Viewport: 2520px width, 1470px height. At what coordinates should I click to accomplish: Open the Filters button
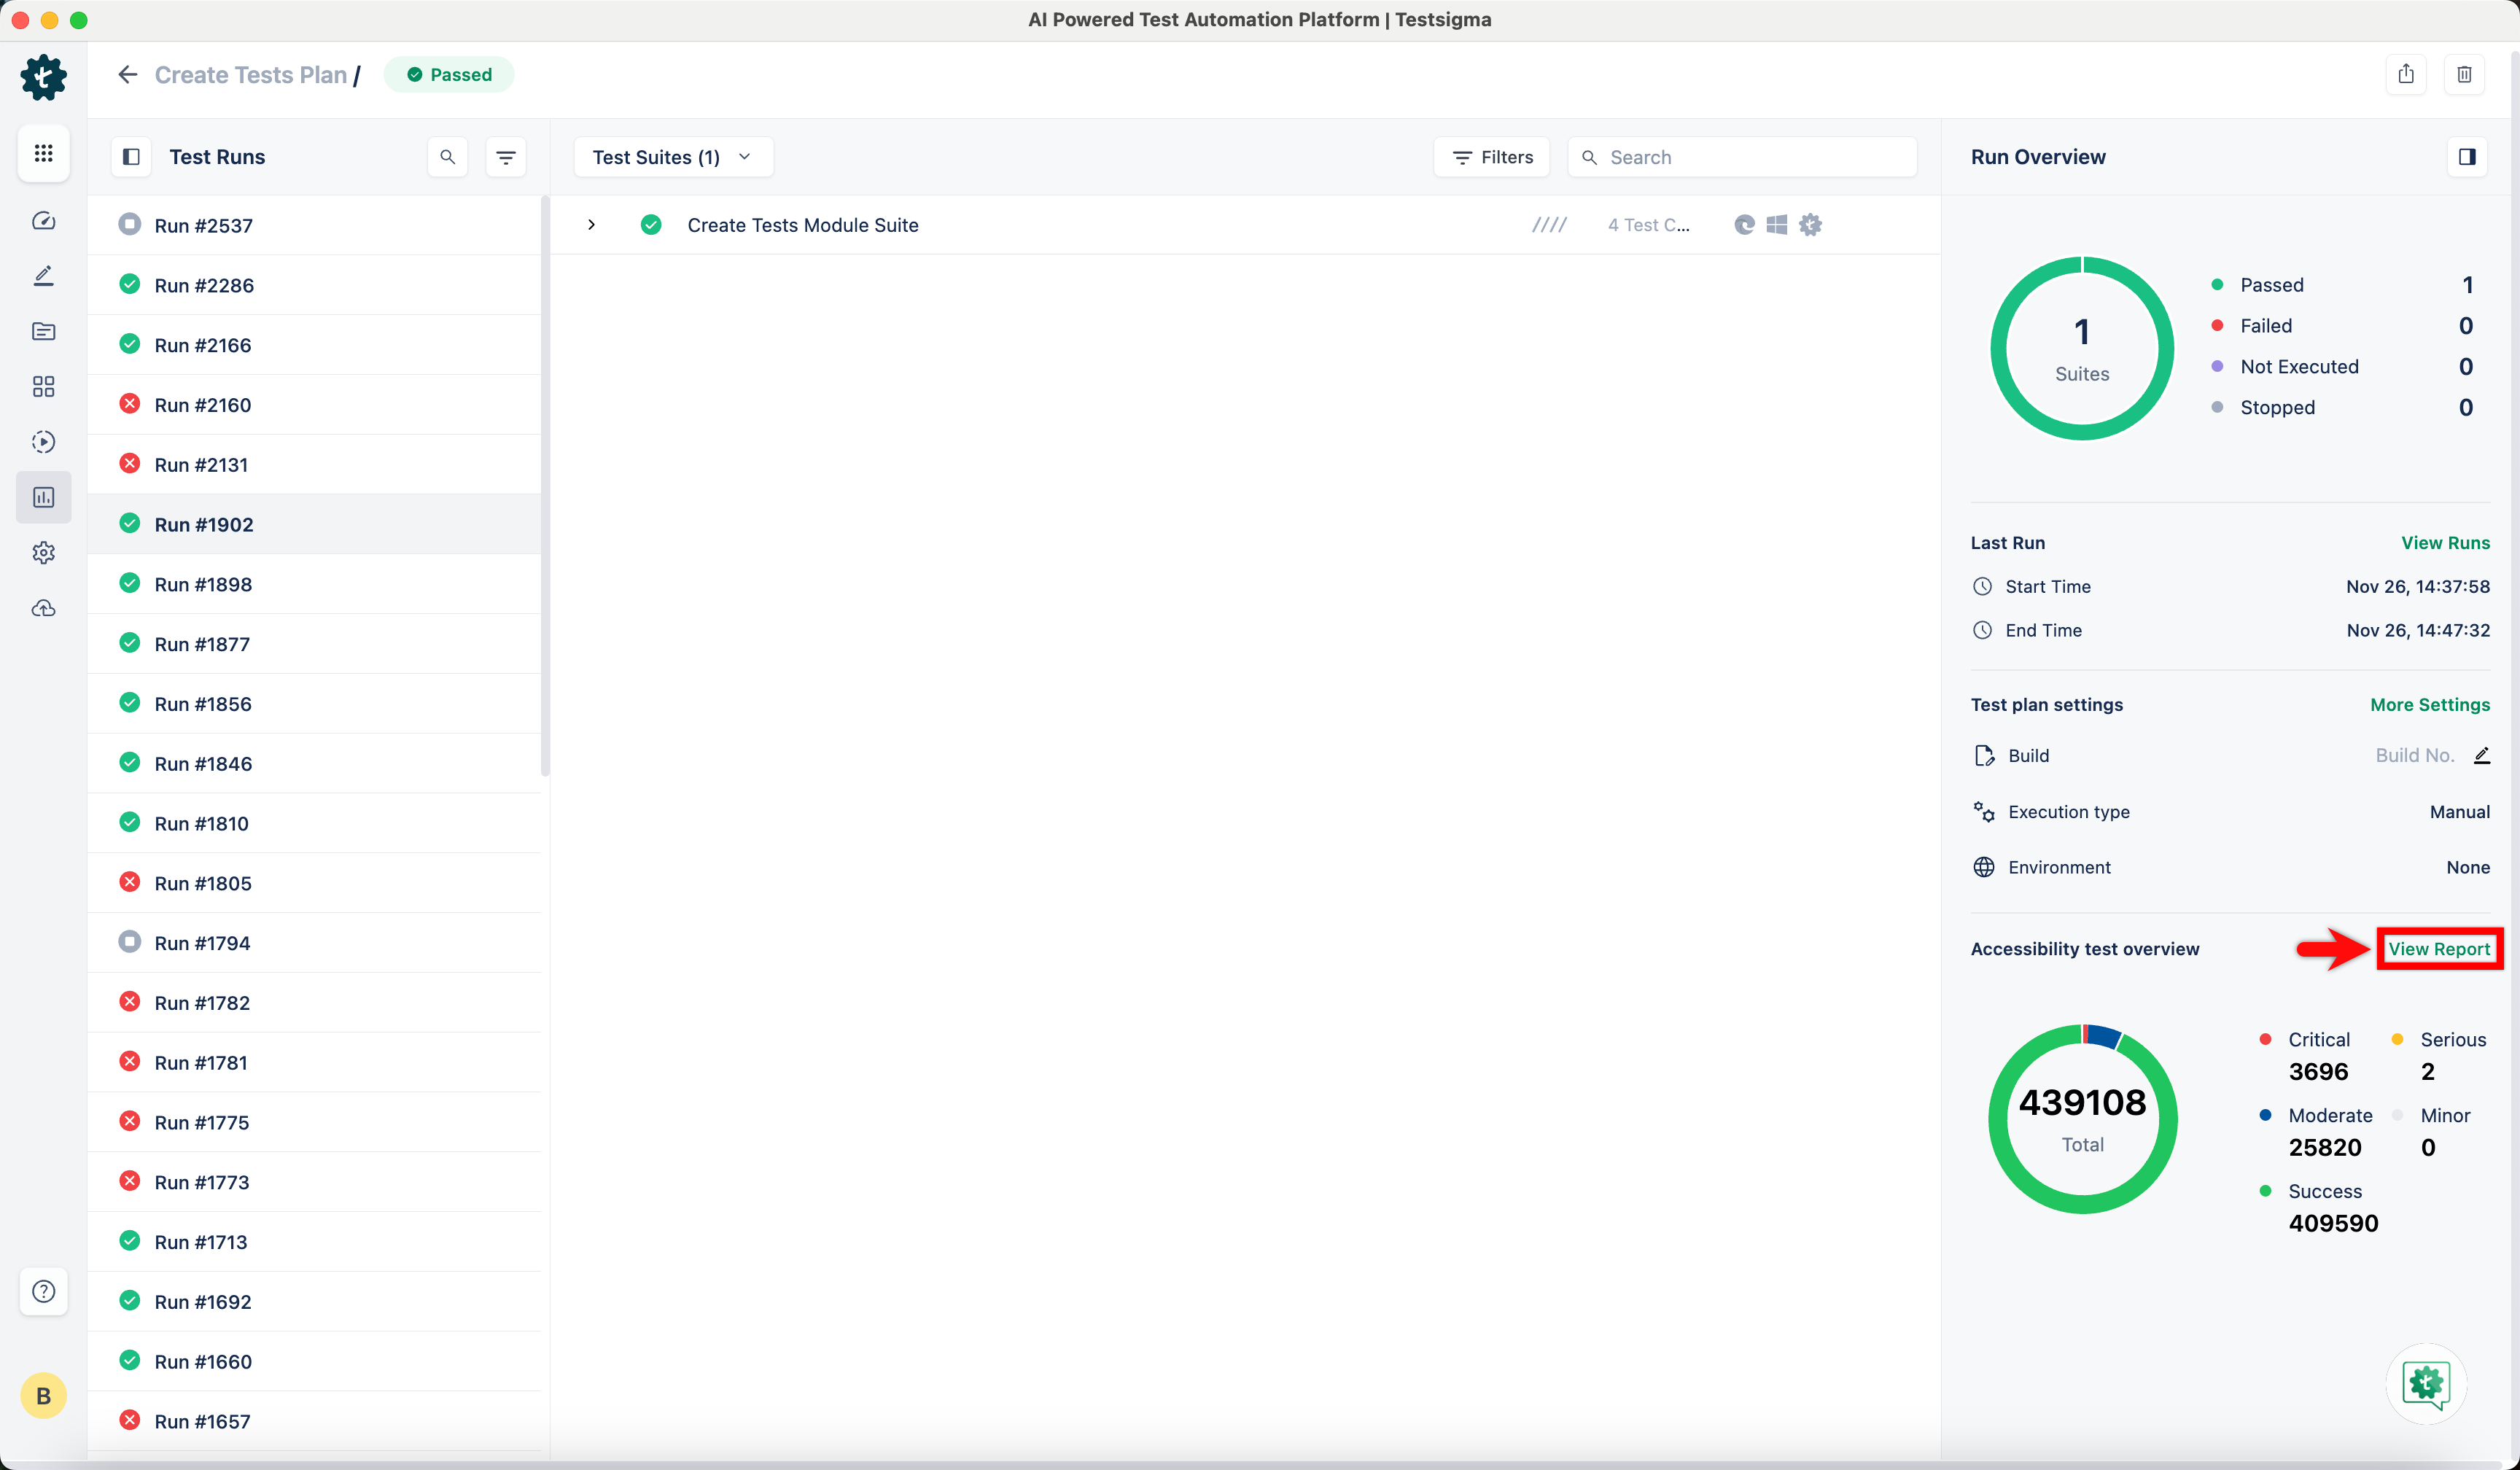[x=1492, y=157]
